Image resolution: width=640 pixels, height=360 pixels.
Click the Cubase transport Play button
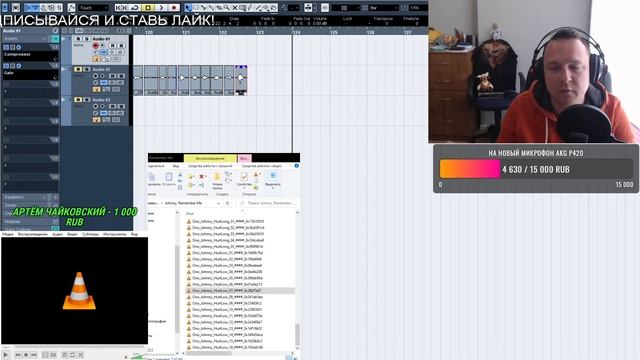(x=161, y=7)
